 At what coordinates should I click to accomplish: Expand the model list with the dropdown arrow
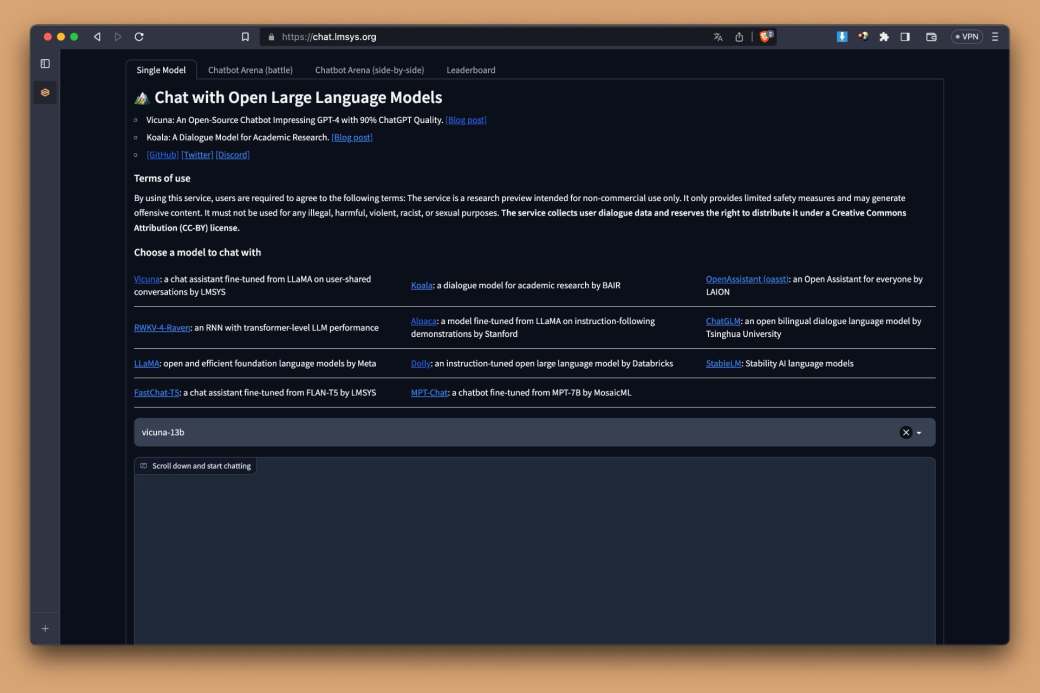(919, 433)
